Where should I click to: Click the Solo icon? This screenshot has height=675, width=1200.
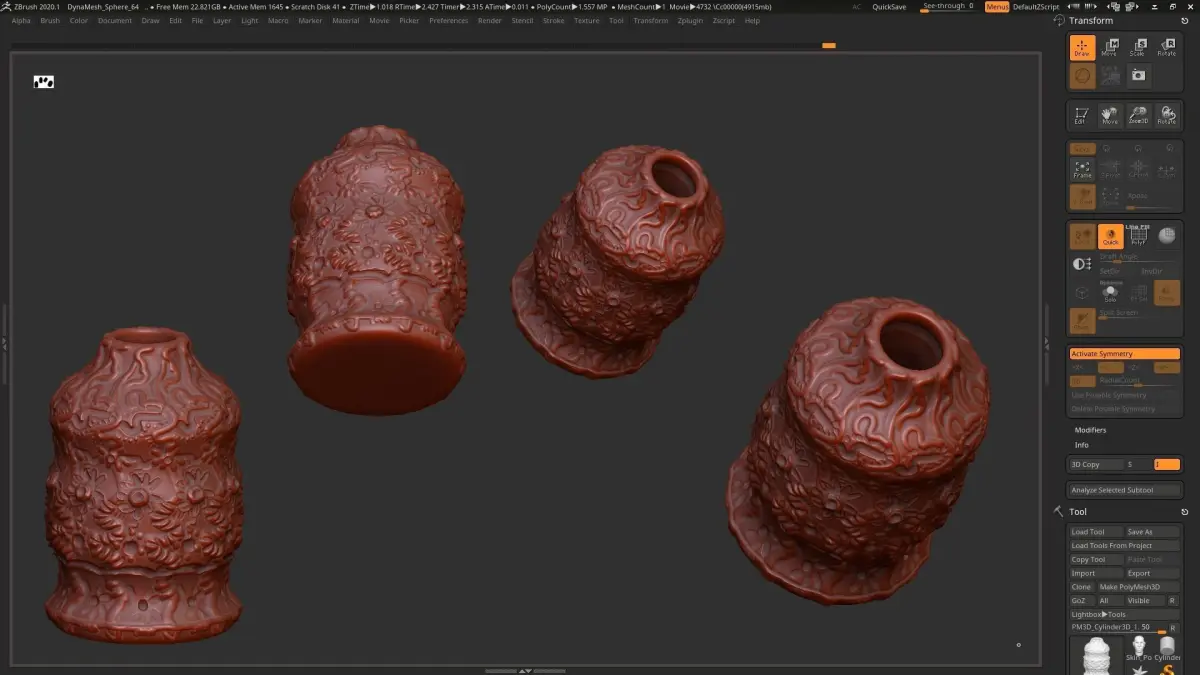pos(1110,293)
